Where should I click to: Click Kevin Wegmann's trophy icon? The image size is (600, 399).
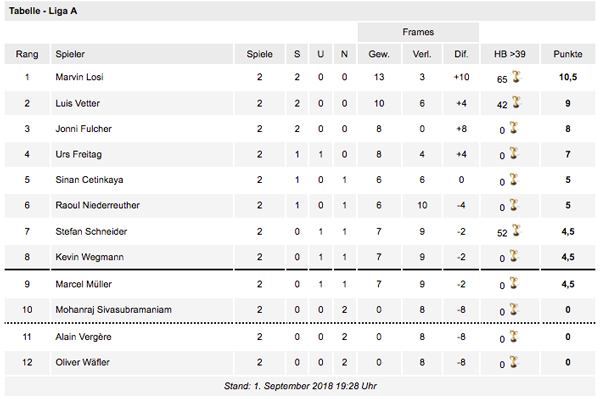pyautogui.click(x=514, y=256)
